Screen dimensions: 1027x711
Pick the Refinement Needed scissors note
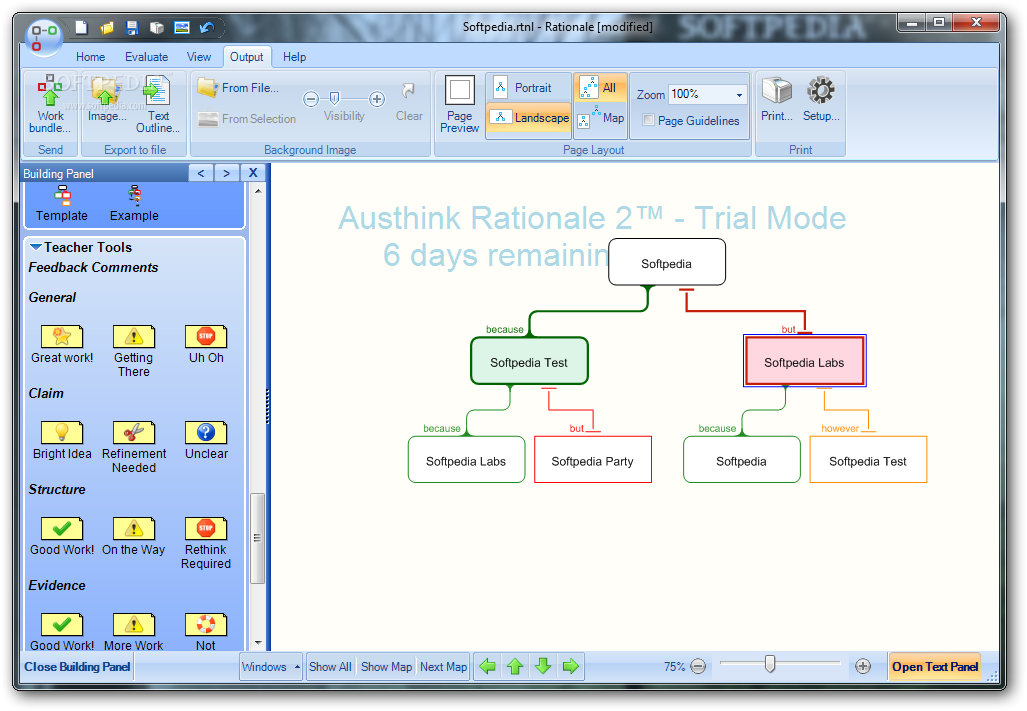pyautogui.click(x=134, y=447)
